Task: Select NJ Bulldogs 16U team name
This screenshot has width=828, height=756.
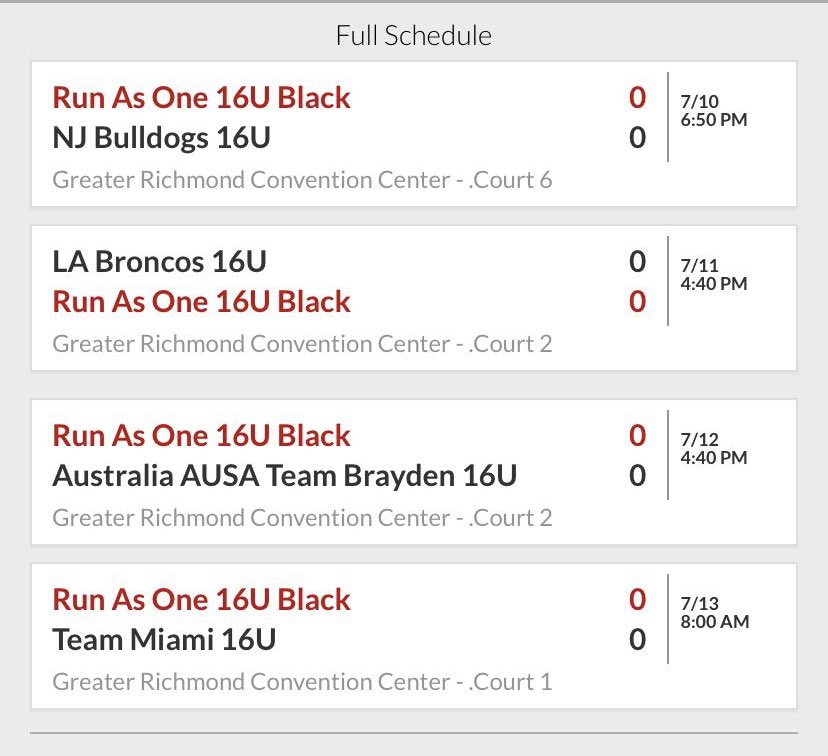Action: (x=162, y=138)
